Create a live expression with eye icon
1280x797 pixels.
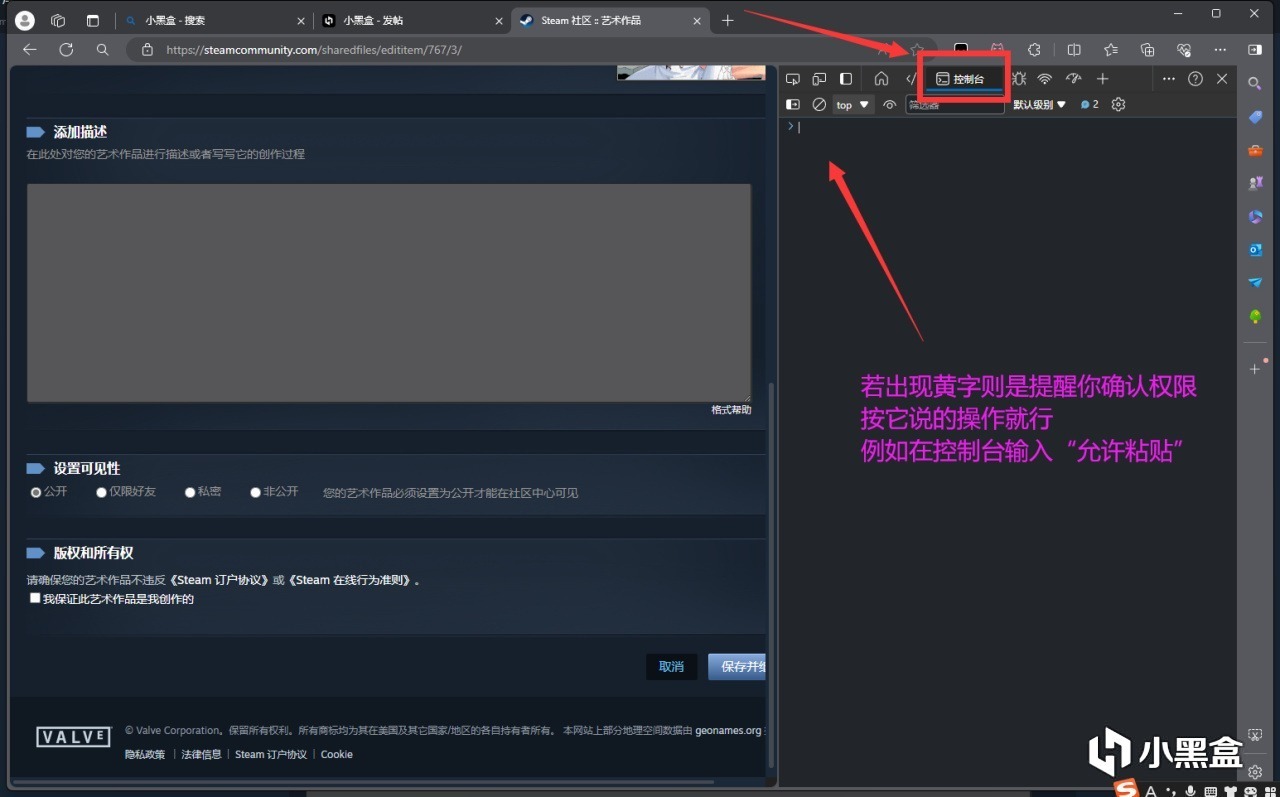889,105
